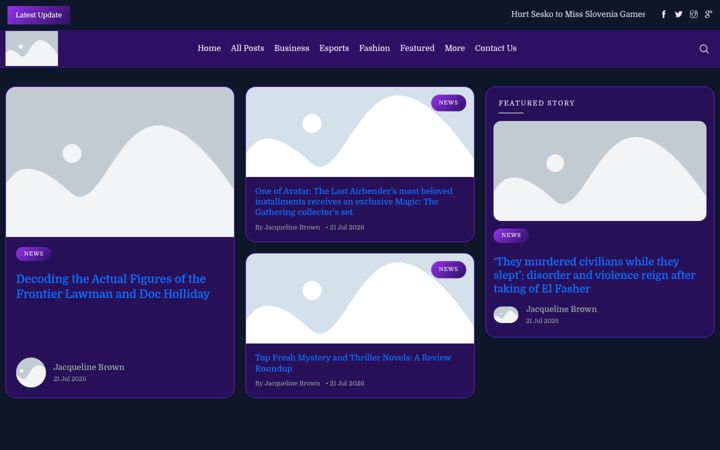Open the Featured menu item

point(417,48)
